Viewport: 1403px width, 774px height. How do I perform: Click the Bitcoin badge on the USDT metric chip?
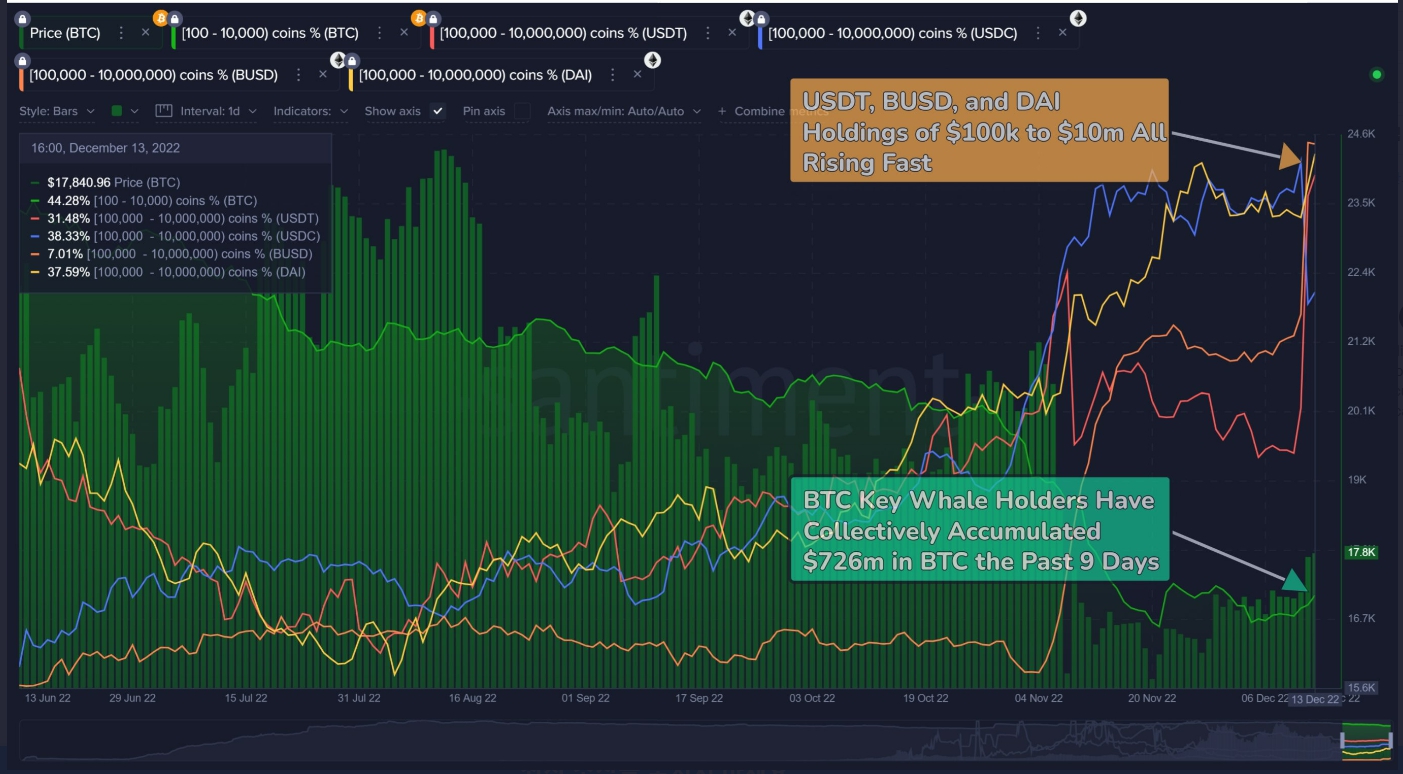pyautogui.click(x=420, y=20)
